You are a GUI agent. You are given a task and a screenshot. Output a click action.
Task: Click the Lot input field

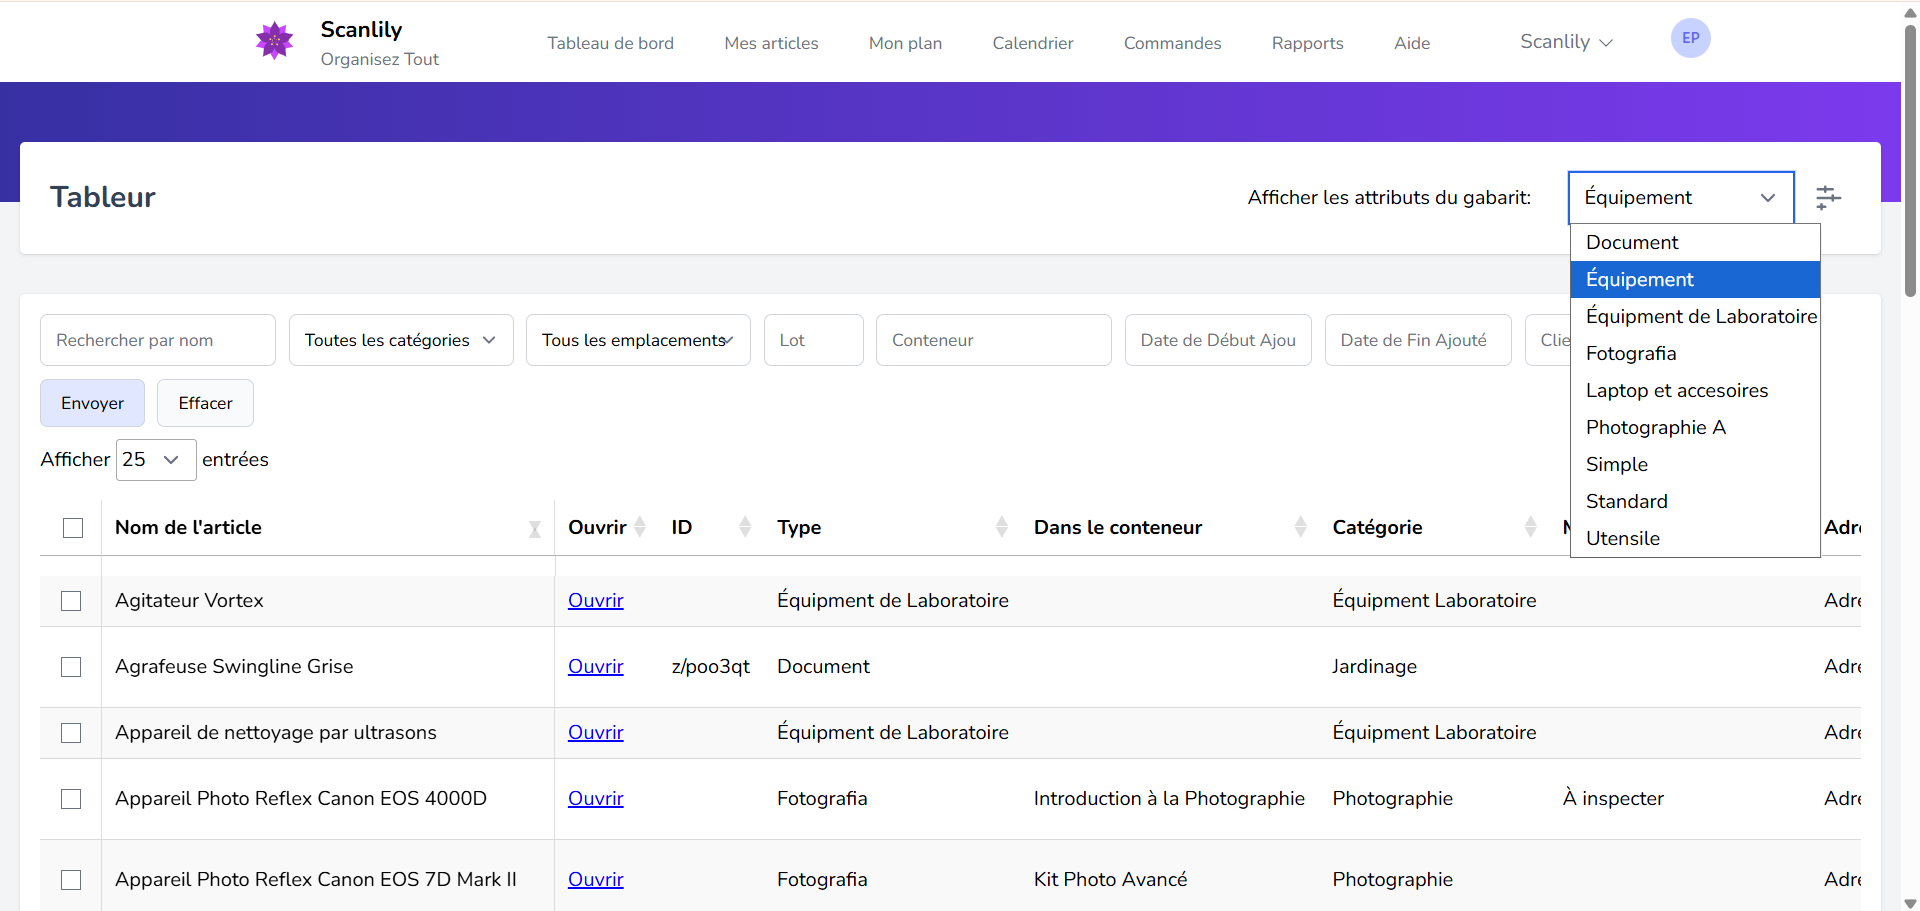(814, 340)
